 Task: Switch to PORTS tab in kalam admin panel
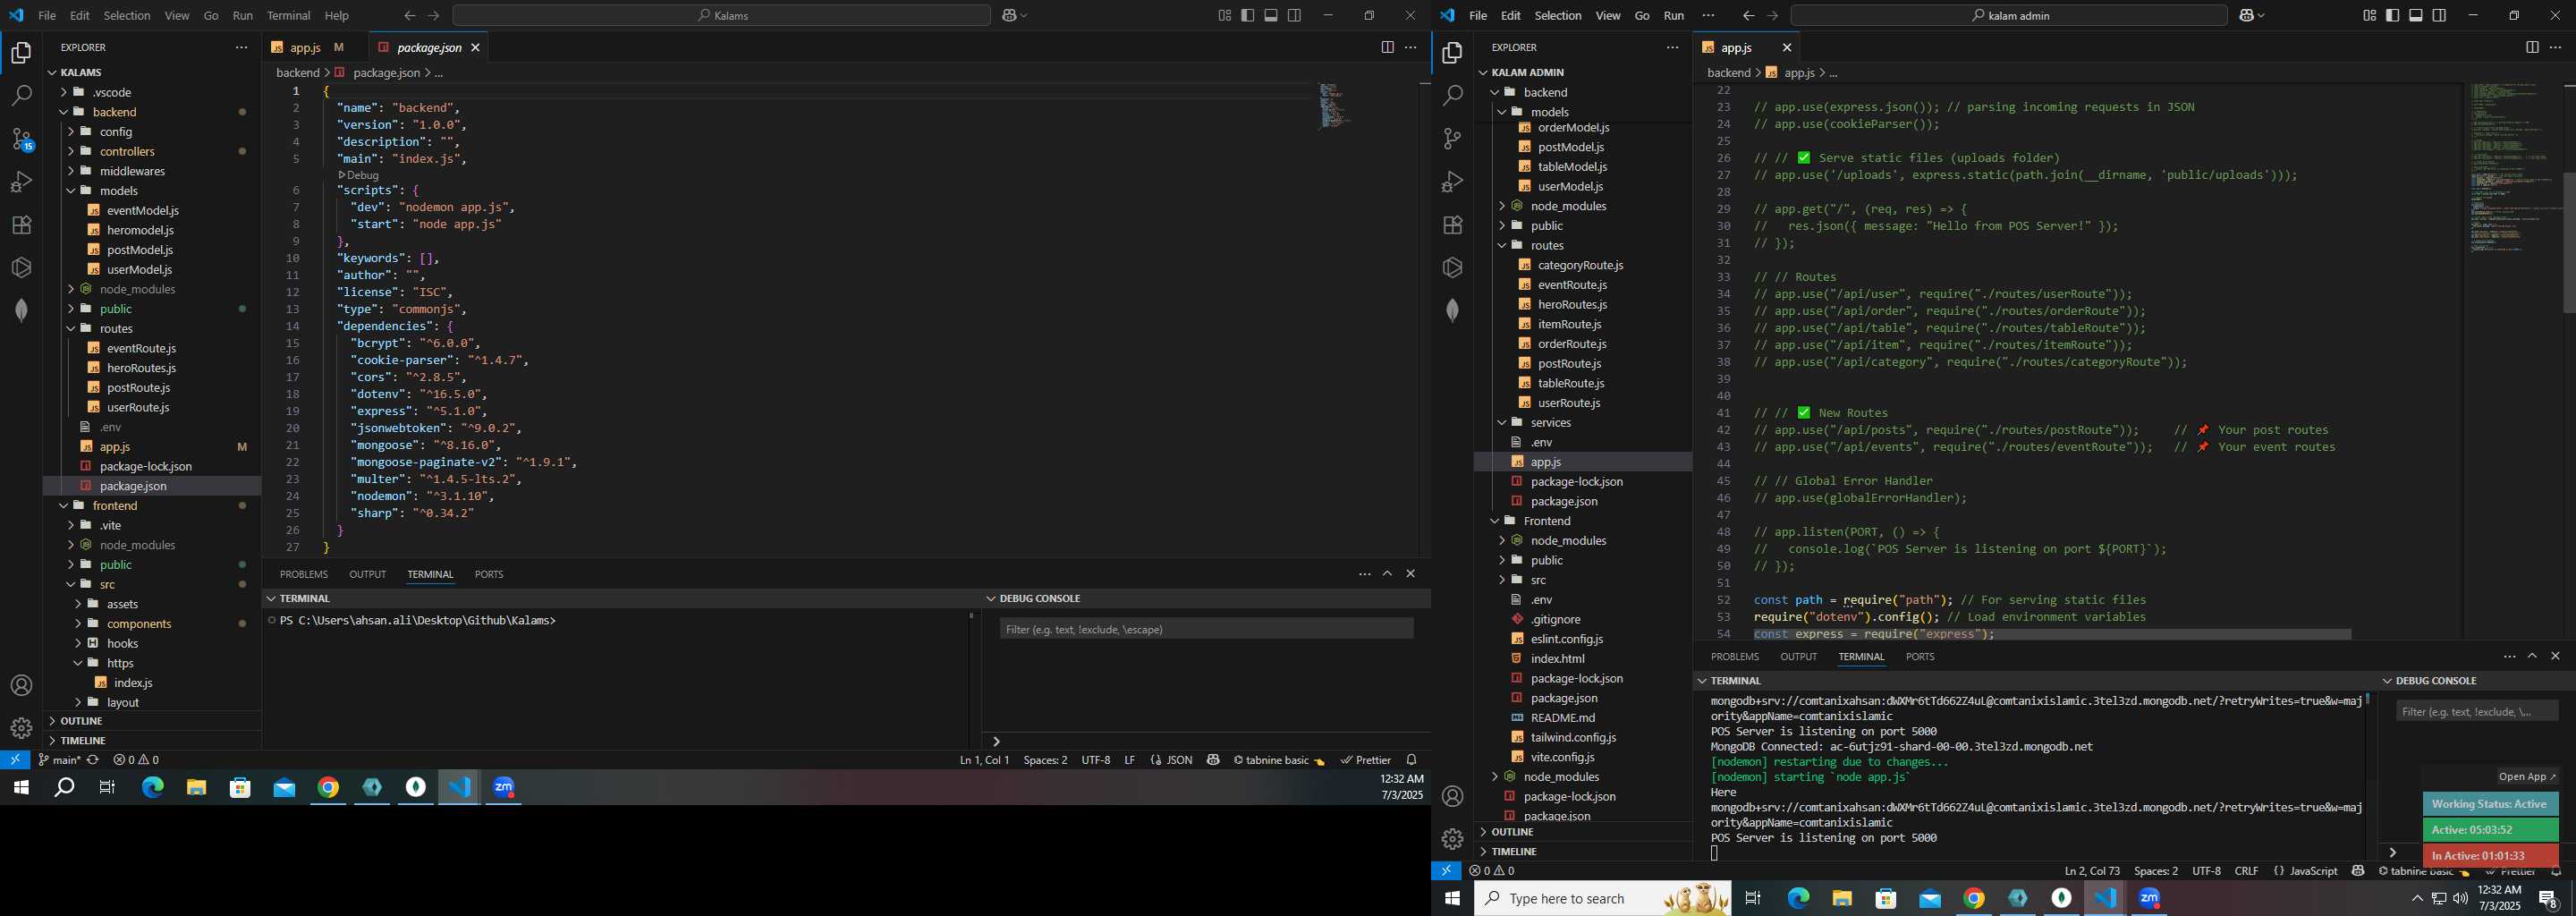(1919, 656)
